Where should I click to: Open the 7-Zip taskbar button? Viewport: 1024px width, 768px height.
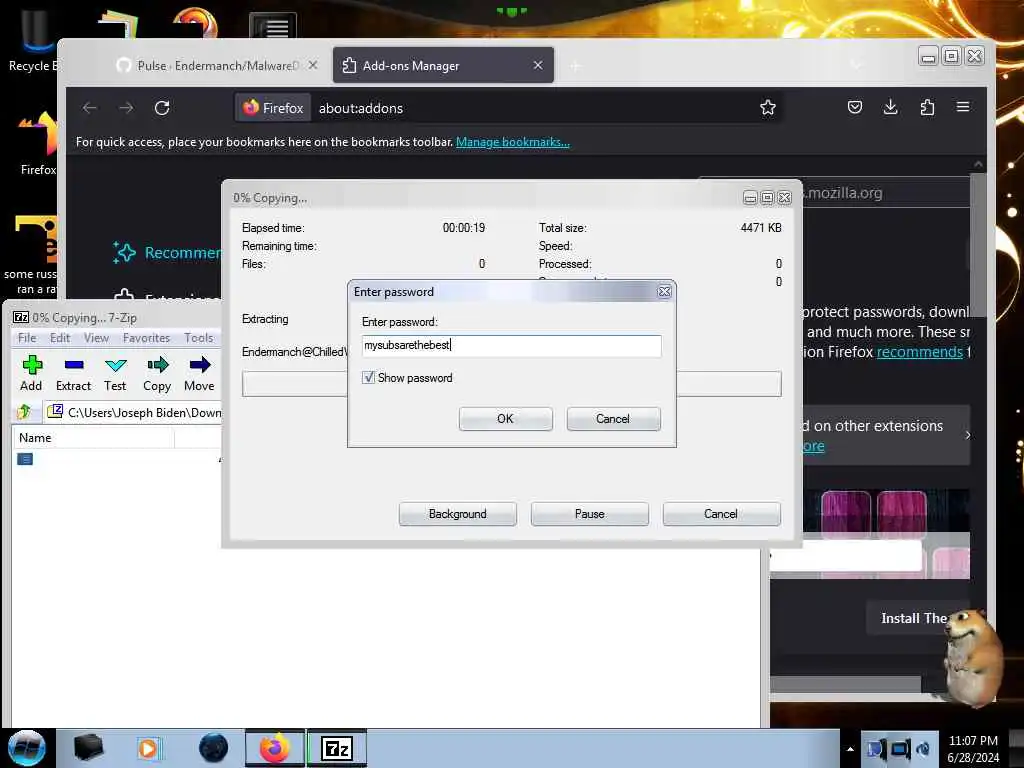(337, 748)
